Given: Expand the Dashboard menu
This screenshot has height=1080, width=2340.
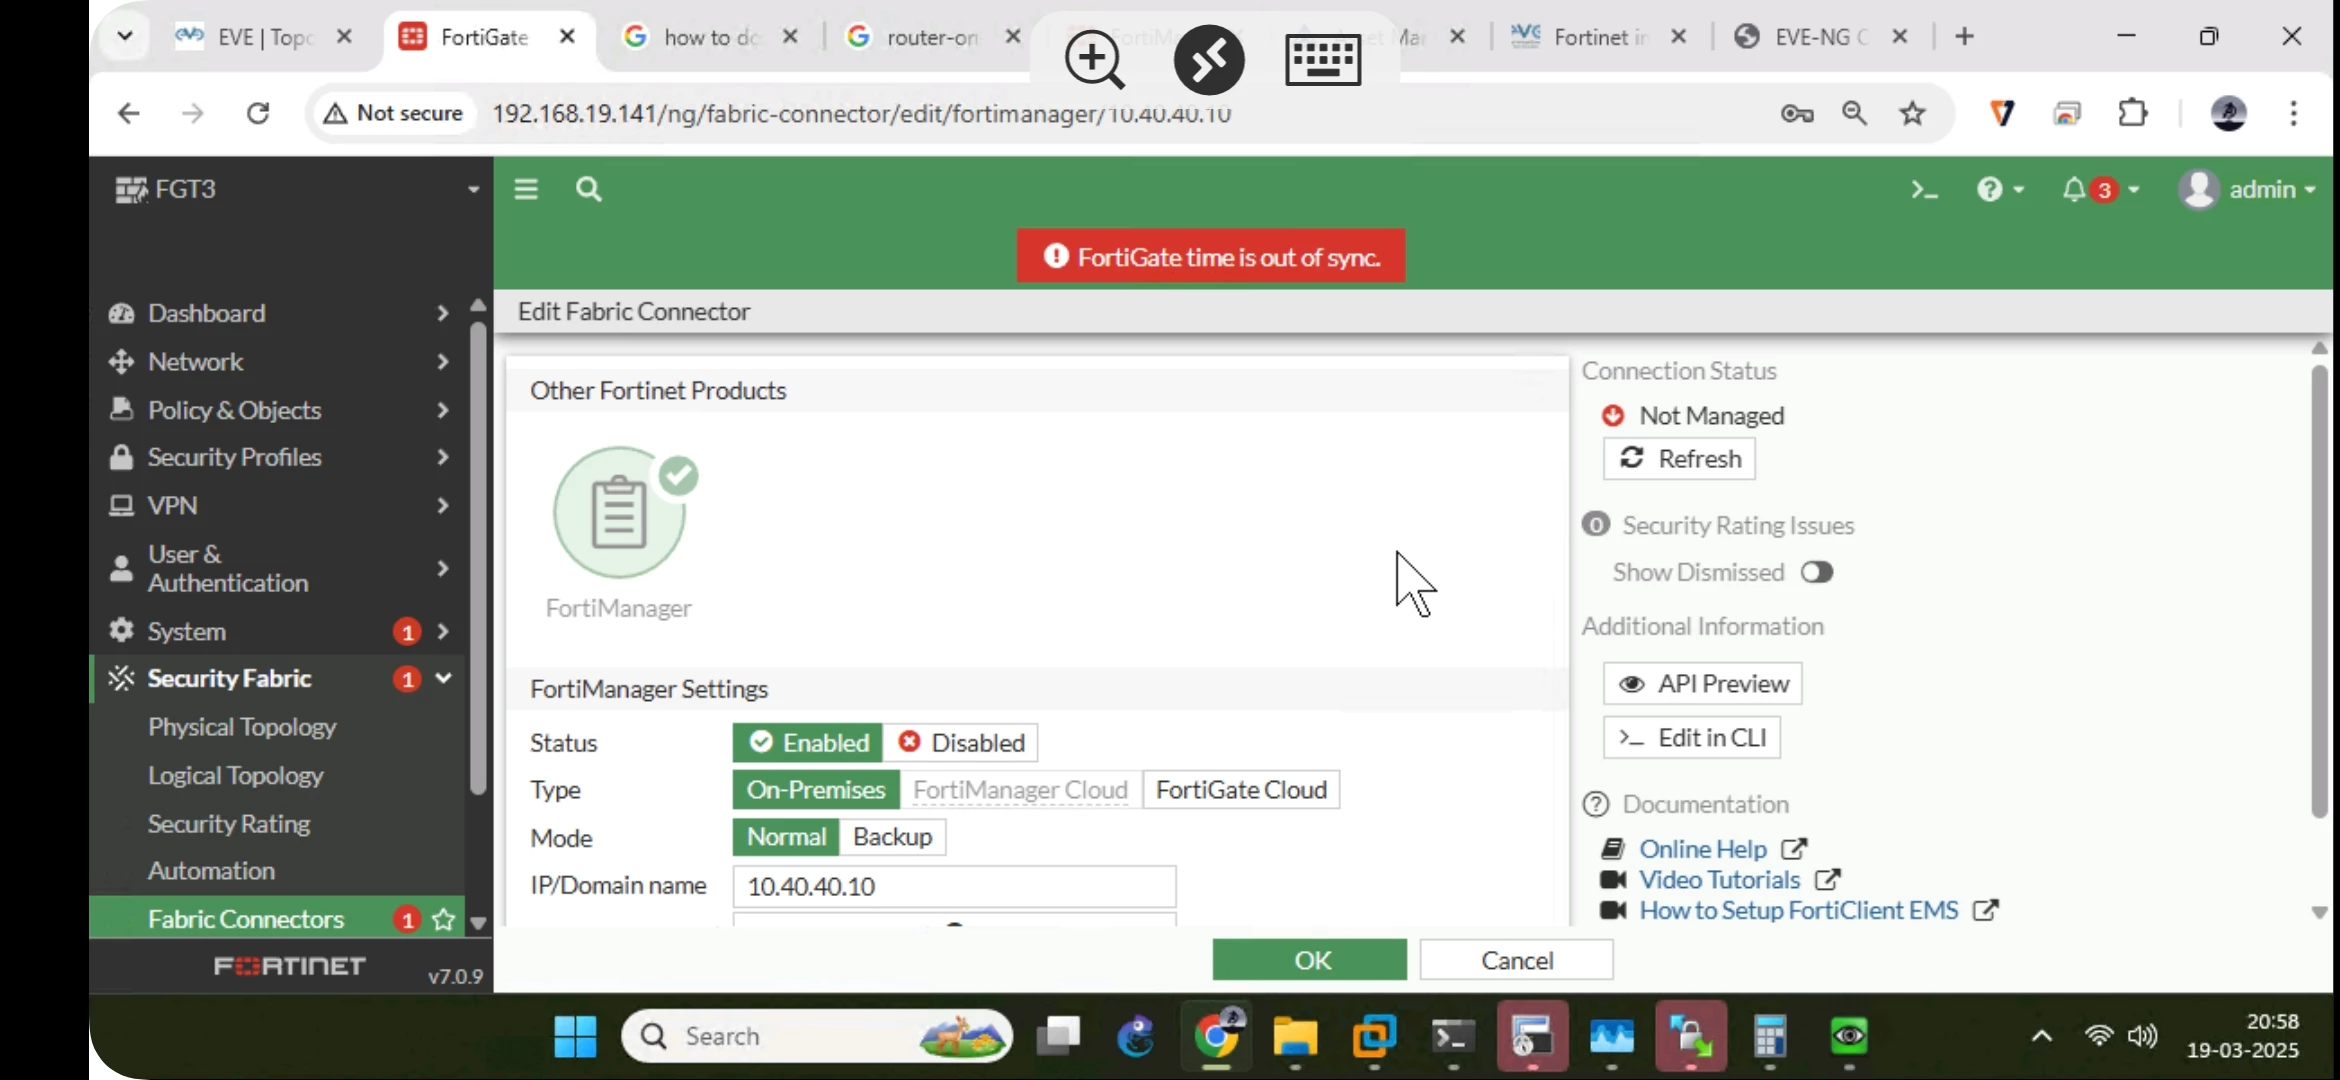Looking at the screenshot, I should click(x=278, y=313).
